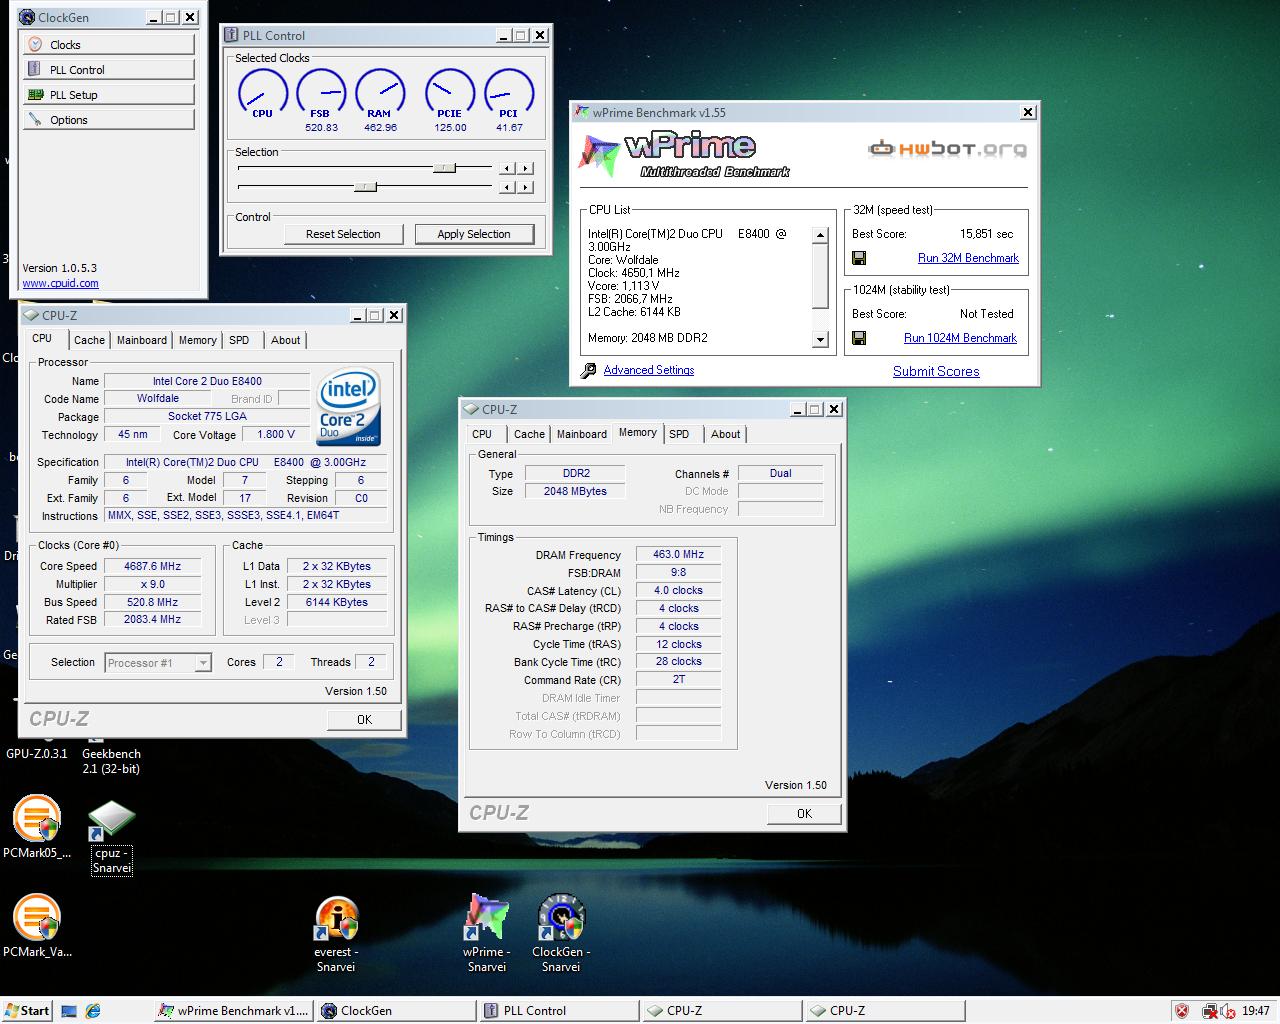Open Options in ClockGen
The image size is (1280, 1024).
click(x=108, y=120)
